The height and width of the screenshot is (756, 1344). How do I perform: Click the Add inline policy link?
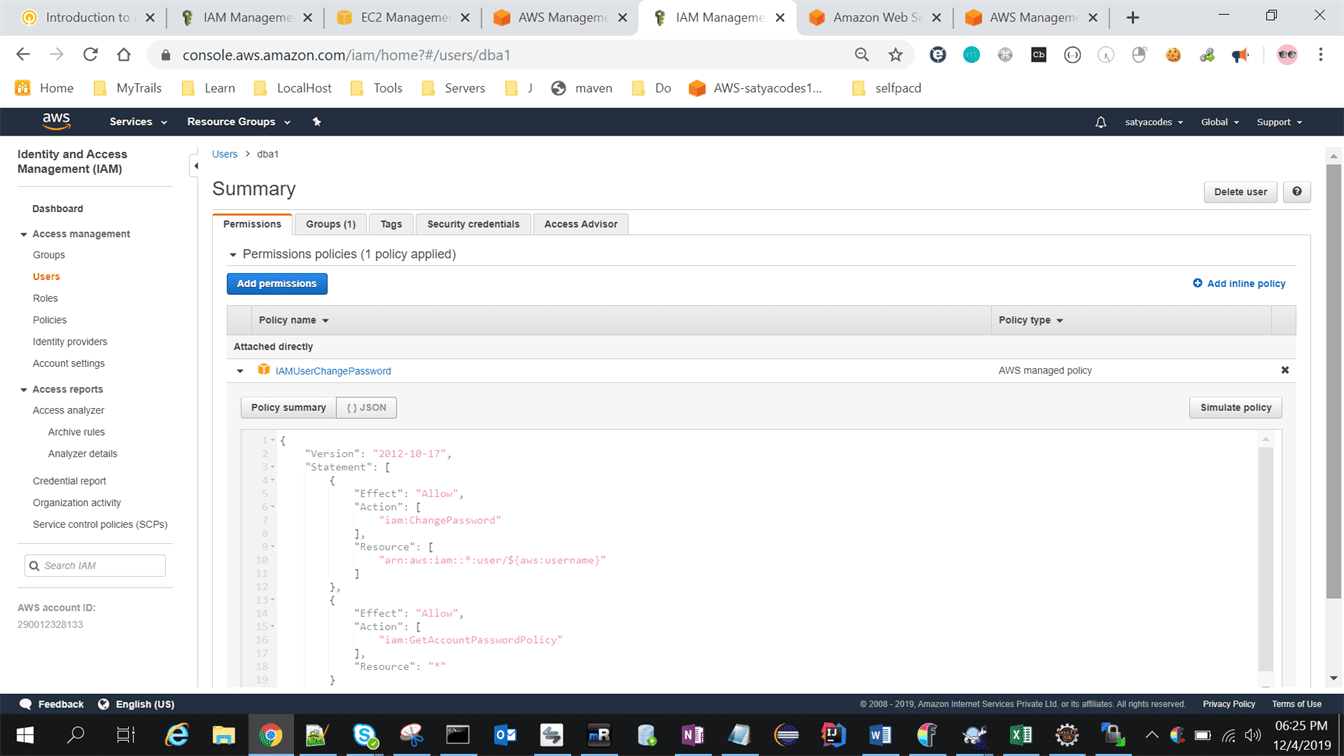pos(1239,284)
